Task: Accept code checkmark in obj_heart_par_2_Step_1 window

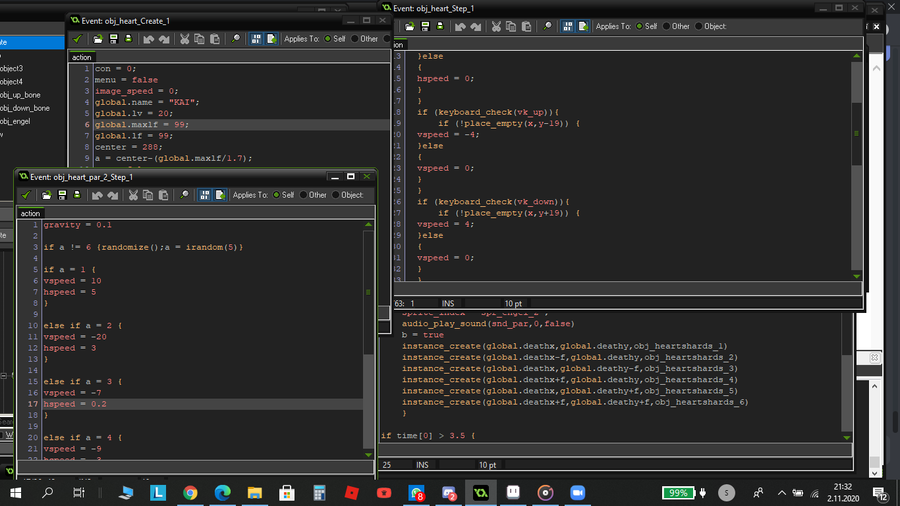Action: (26, 195)
